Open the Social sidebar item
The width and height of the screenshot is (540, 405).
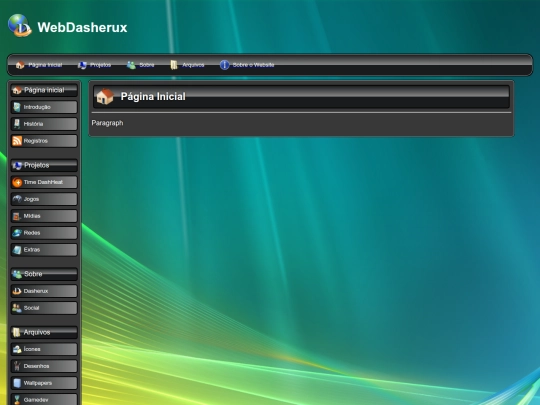click(44, 308)
